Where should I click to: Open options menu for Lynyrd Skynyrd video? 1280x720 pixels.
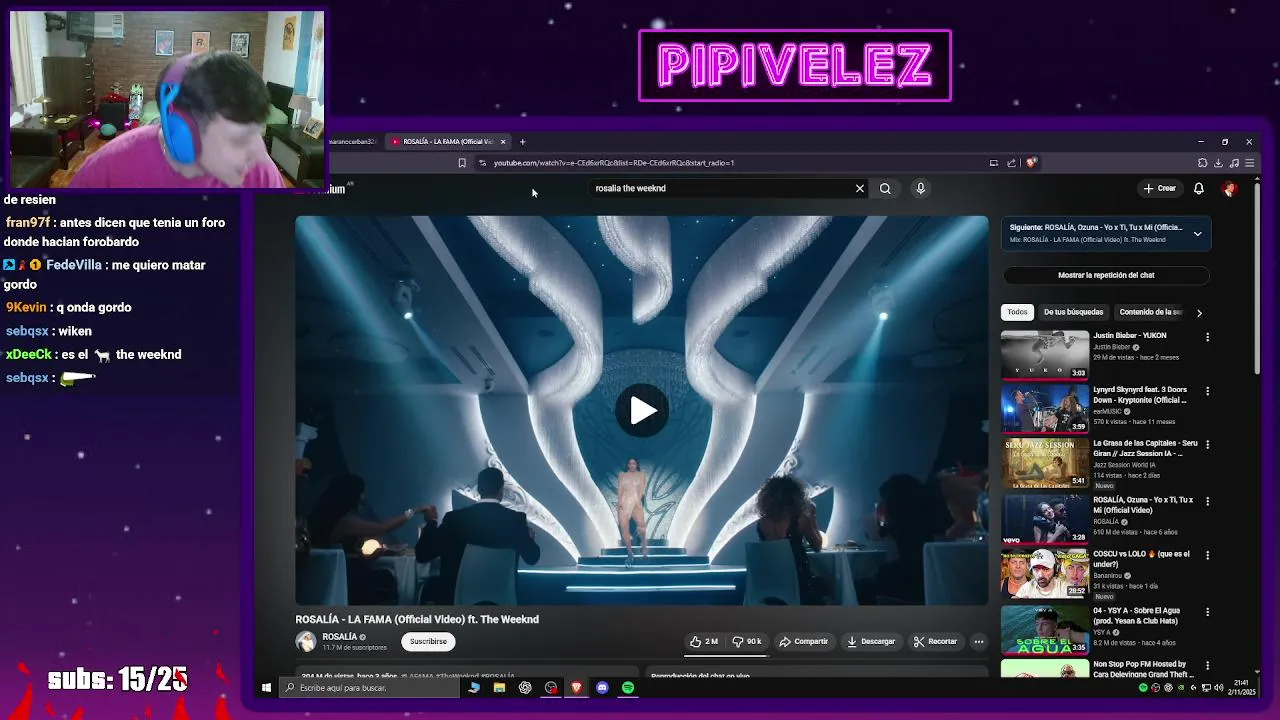[1207, 391]
